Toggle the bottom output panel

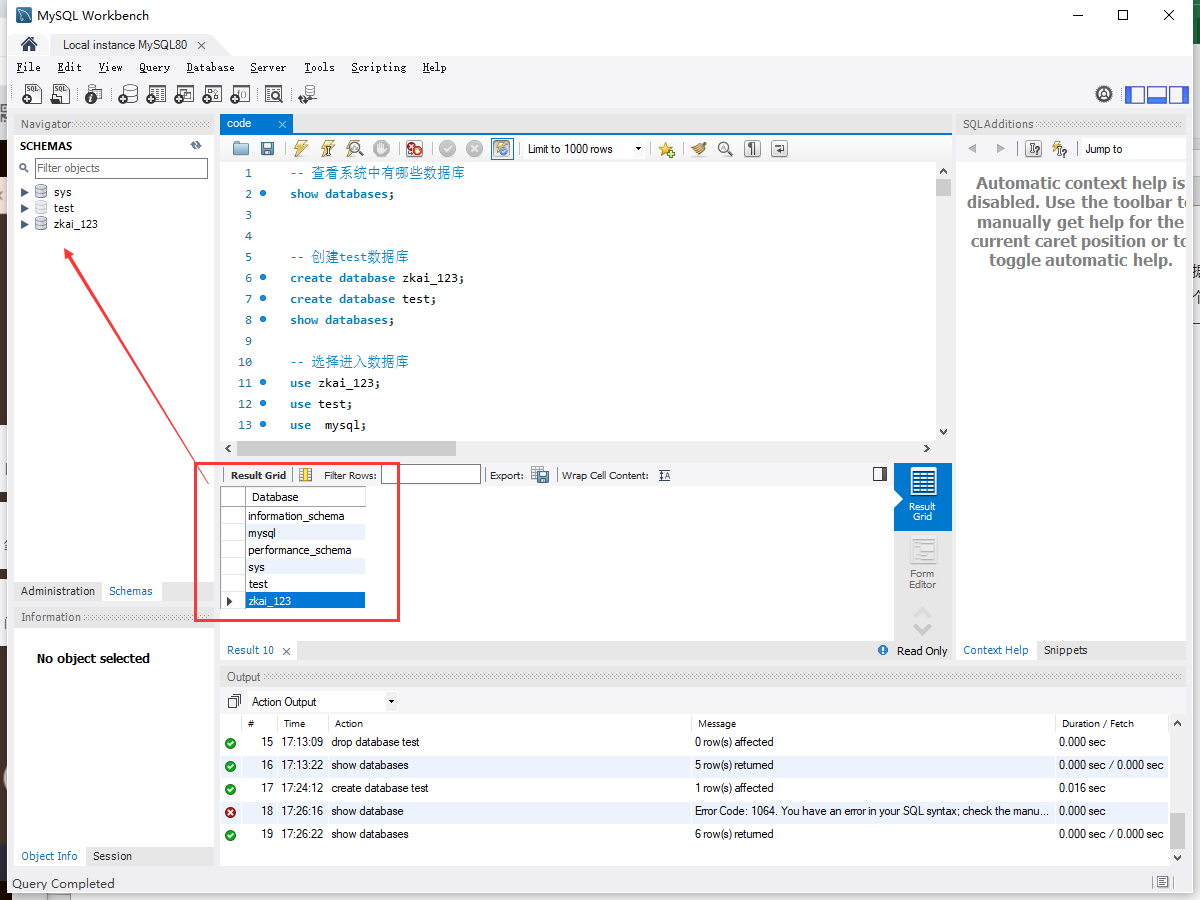1157,95
